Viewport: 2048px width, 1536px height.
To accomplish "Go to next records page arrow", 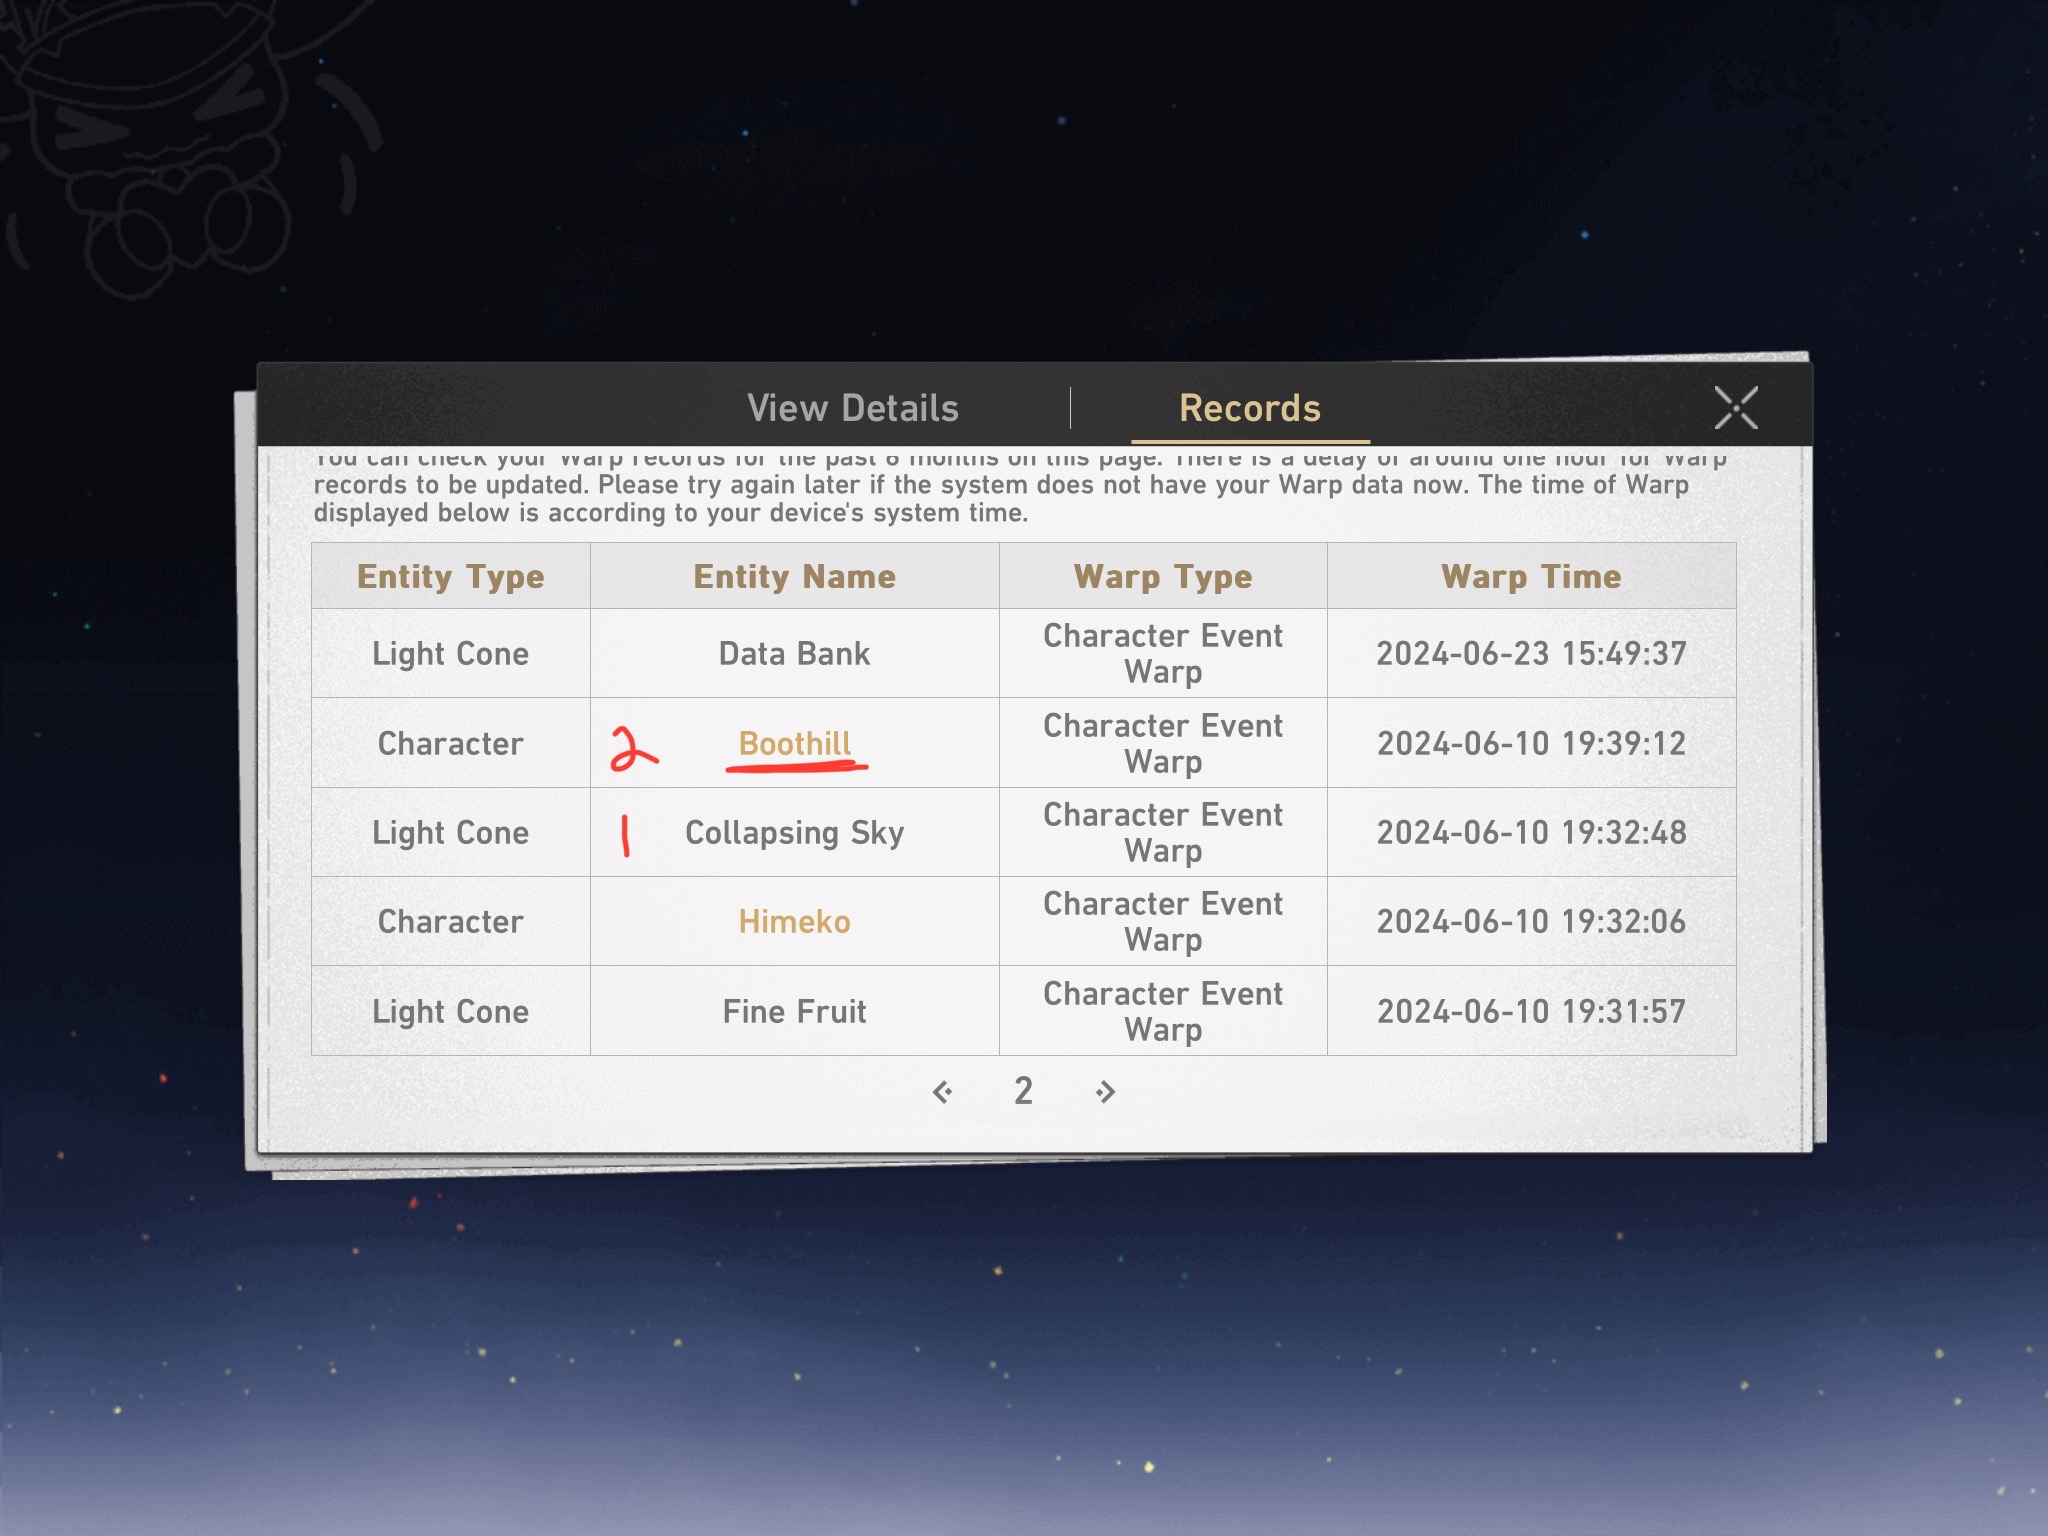I will (1105, 1092).
